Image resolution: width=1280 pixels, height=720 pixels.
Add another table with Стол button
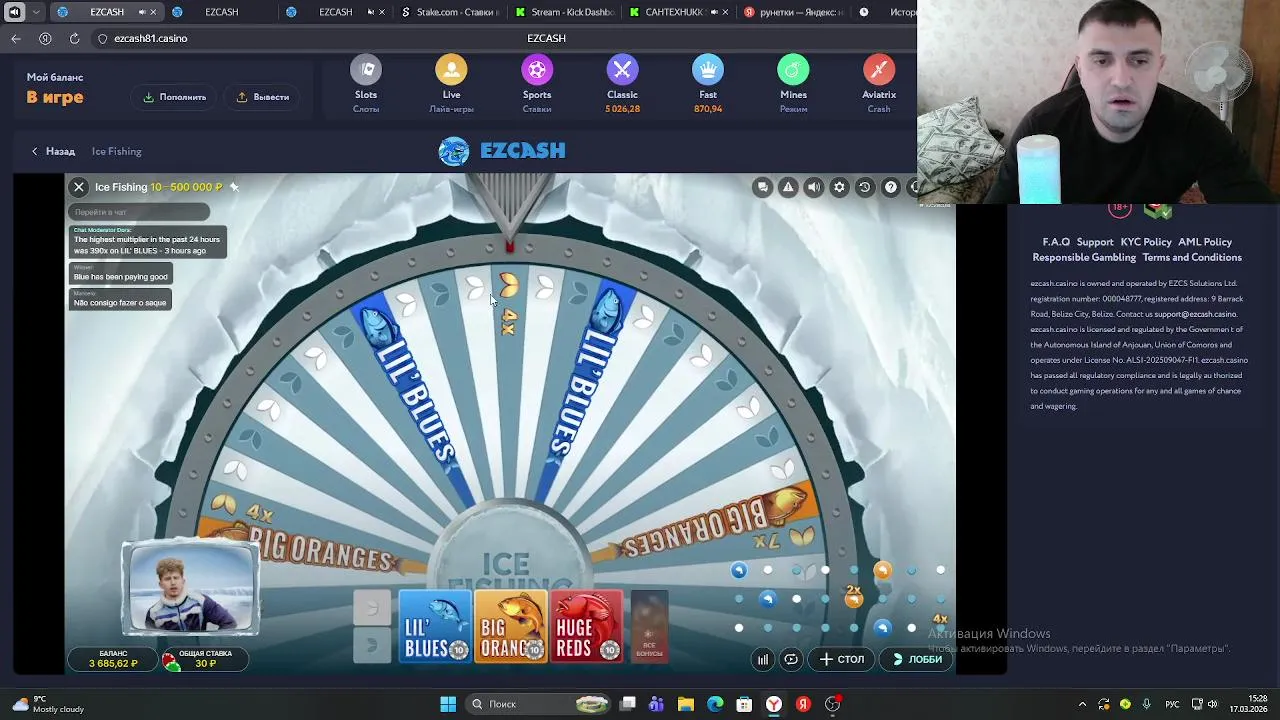point(842,659)
